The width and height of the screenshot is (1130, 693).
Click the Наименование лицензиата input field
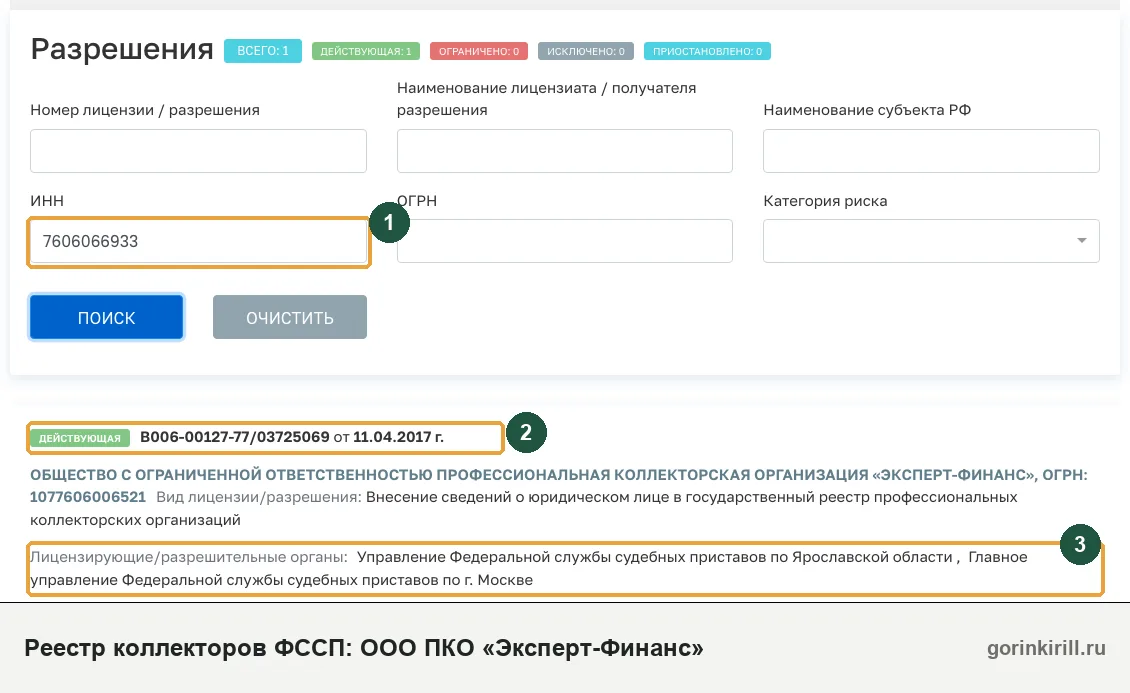coord(565,151)
